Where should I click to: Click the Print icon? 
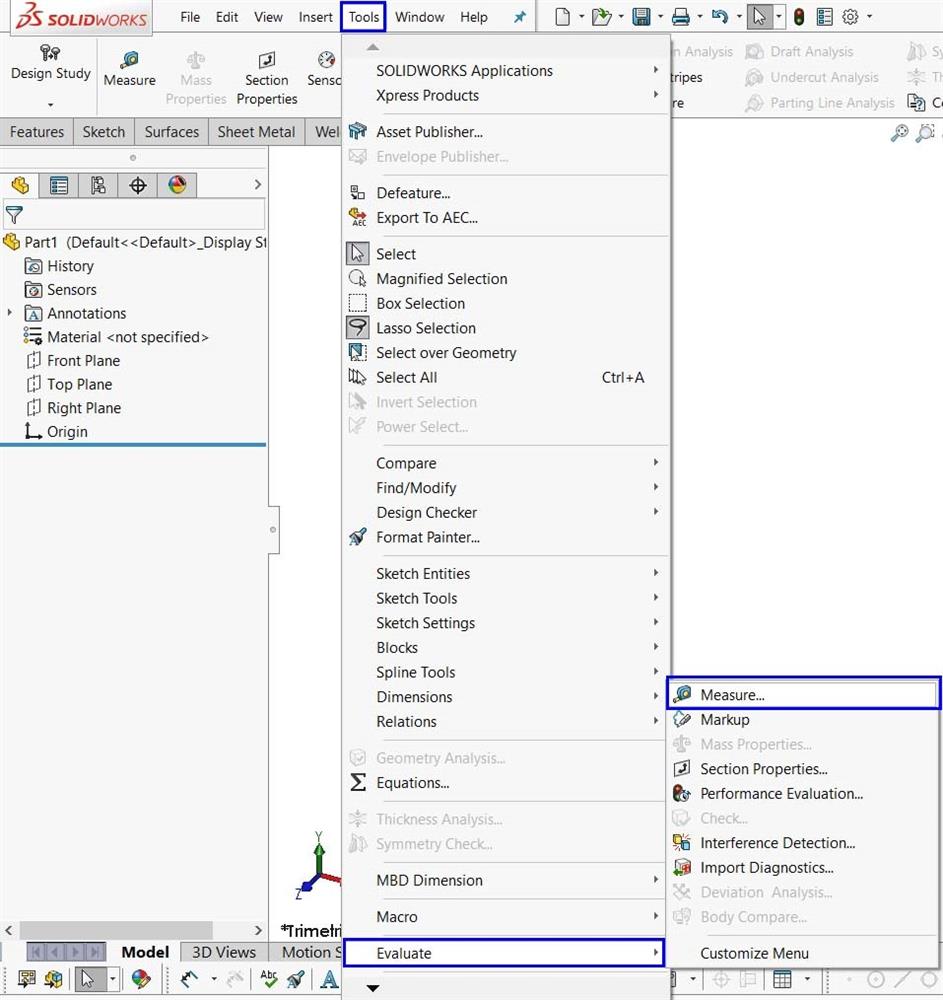[x=680, y=17]
